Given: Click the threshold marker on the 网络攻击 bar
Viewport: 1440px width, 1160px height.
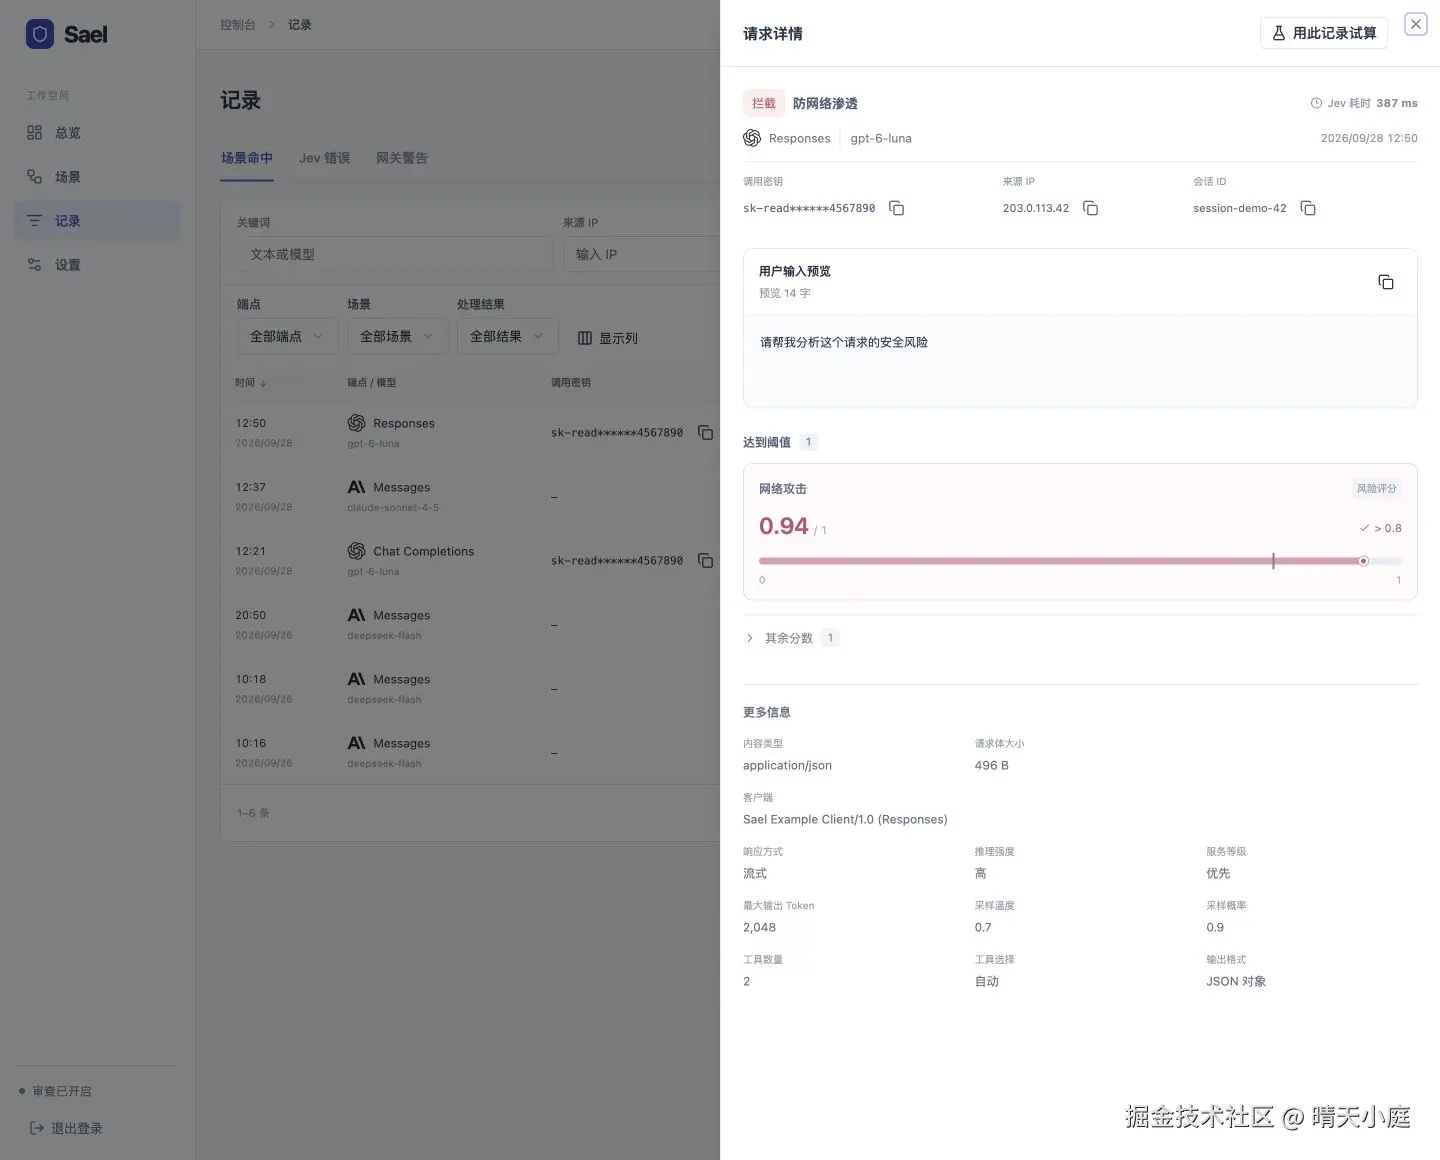Looking at the screenshot, I should [x=1273, y=561].
